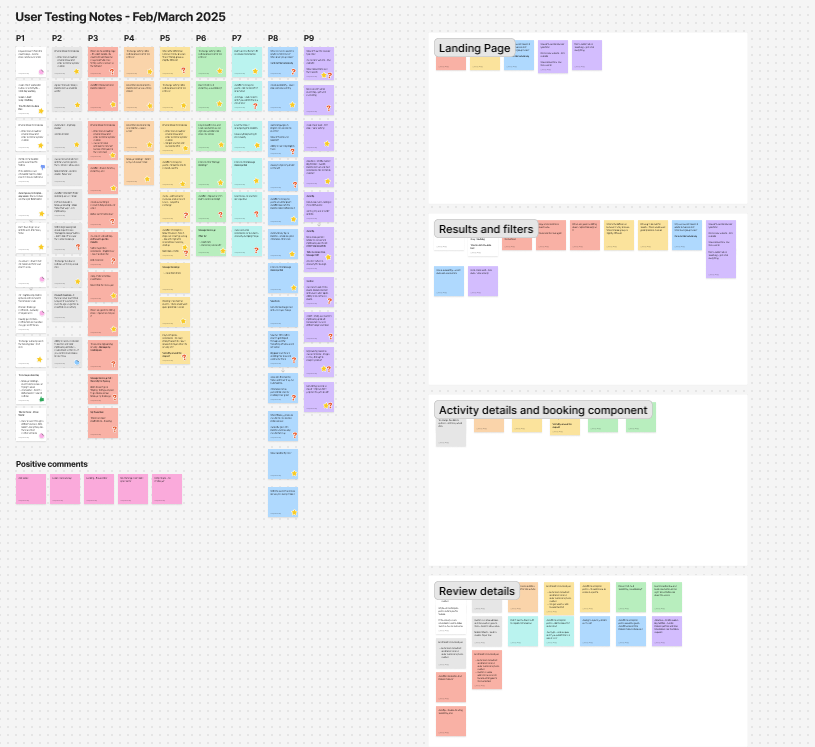
Task: Click the question mark stamp on P5's first note
Action: [x=183, y=71]
